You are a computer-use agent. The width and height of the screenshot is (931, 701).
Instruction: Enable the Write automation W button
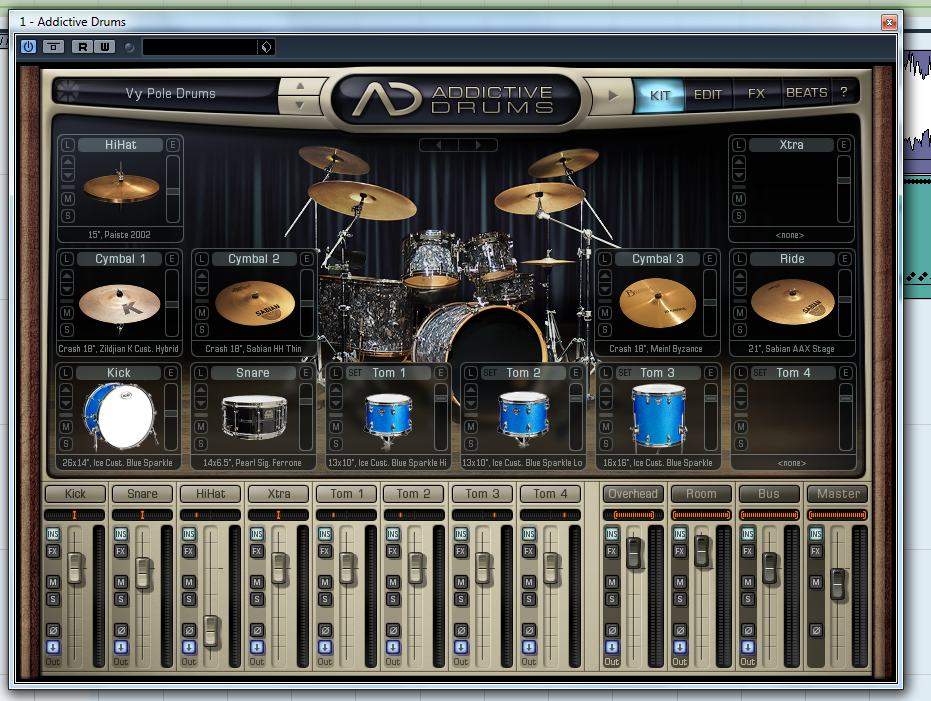click(x=104, y=46)
